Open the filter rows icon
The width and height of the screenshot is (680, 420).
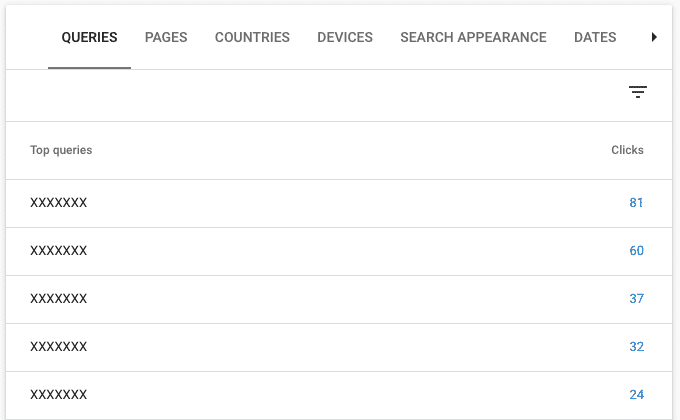(x=638, y=92)
